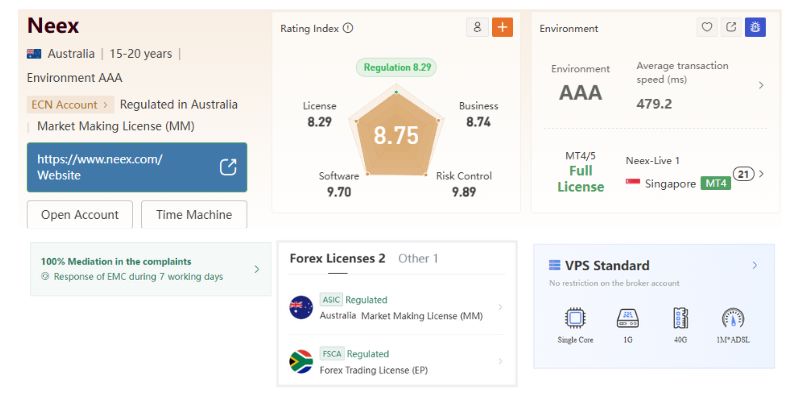Open the 100% Mediation in complaints banner
800x400 pixels.
(150, 269)
